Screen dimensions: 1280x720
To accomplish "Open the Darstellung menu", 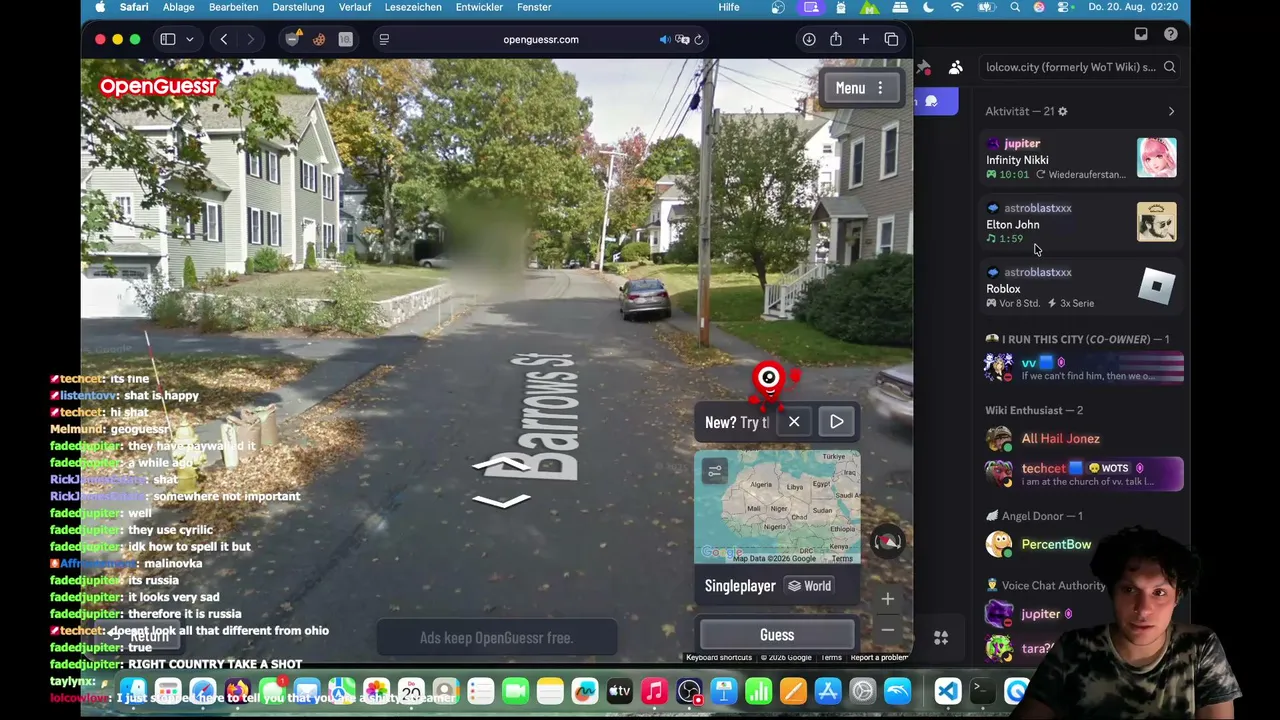I will pos(298,7).
